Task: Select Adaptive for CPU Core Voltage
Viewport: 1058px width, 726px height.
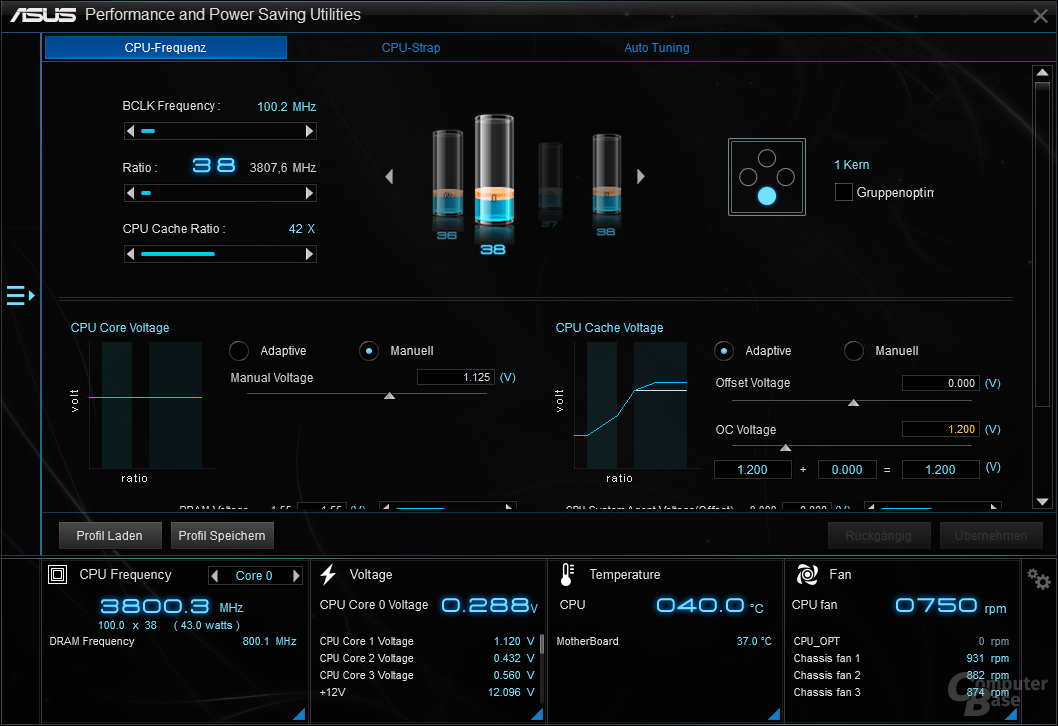Action: tap(239, 351)
